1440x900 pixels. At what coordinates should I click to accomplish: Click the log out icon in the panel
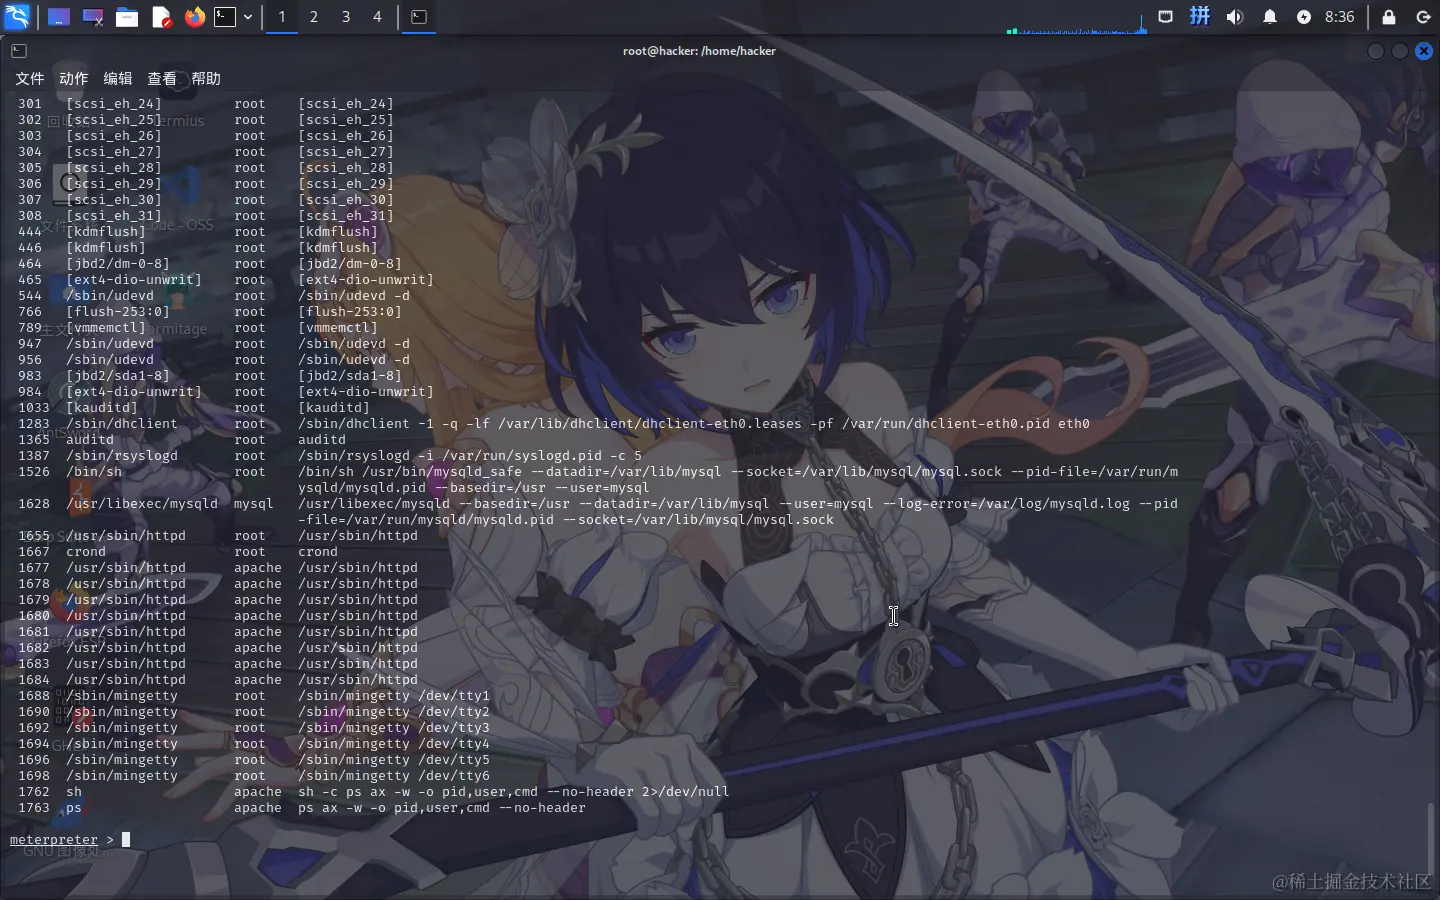(x=1423, y=17)
